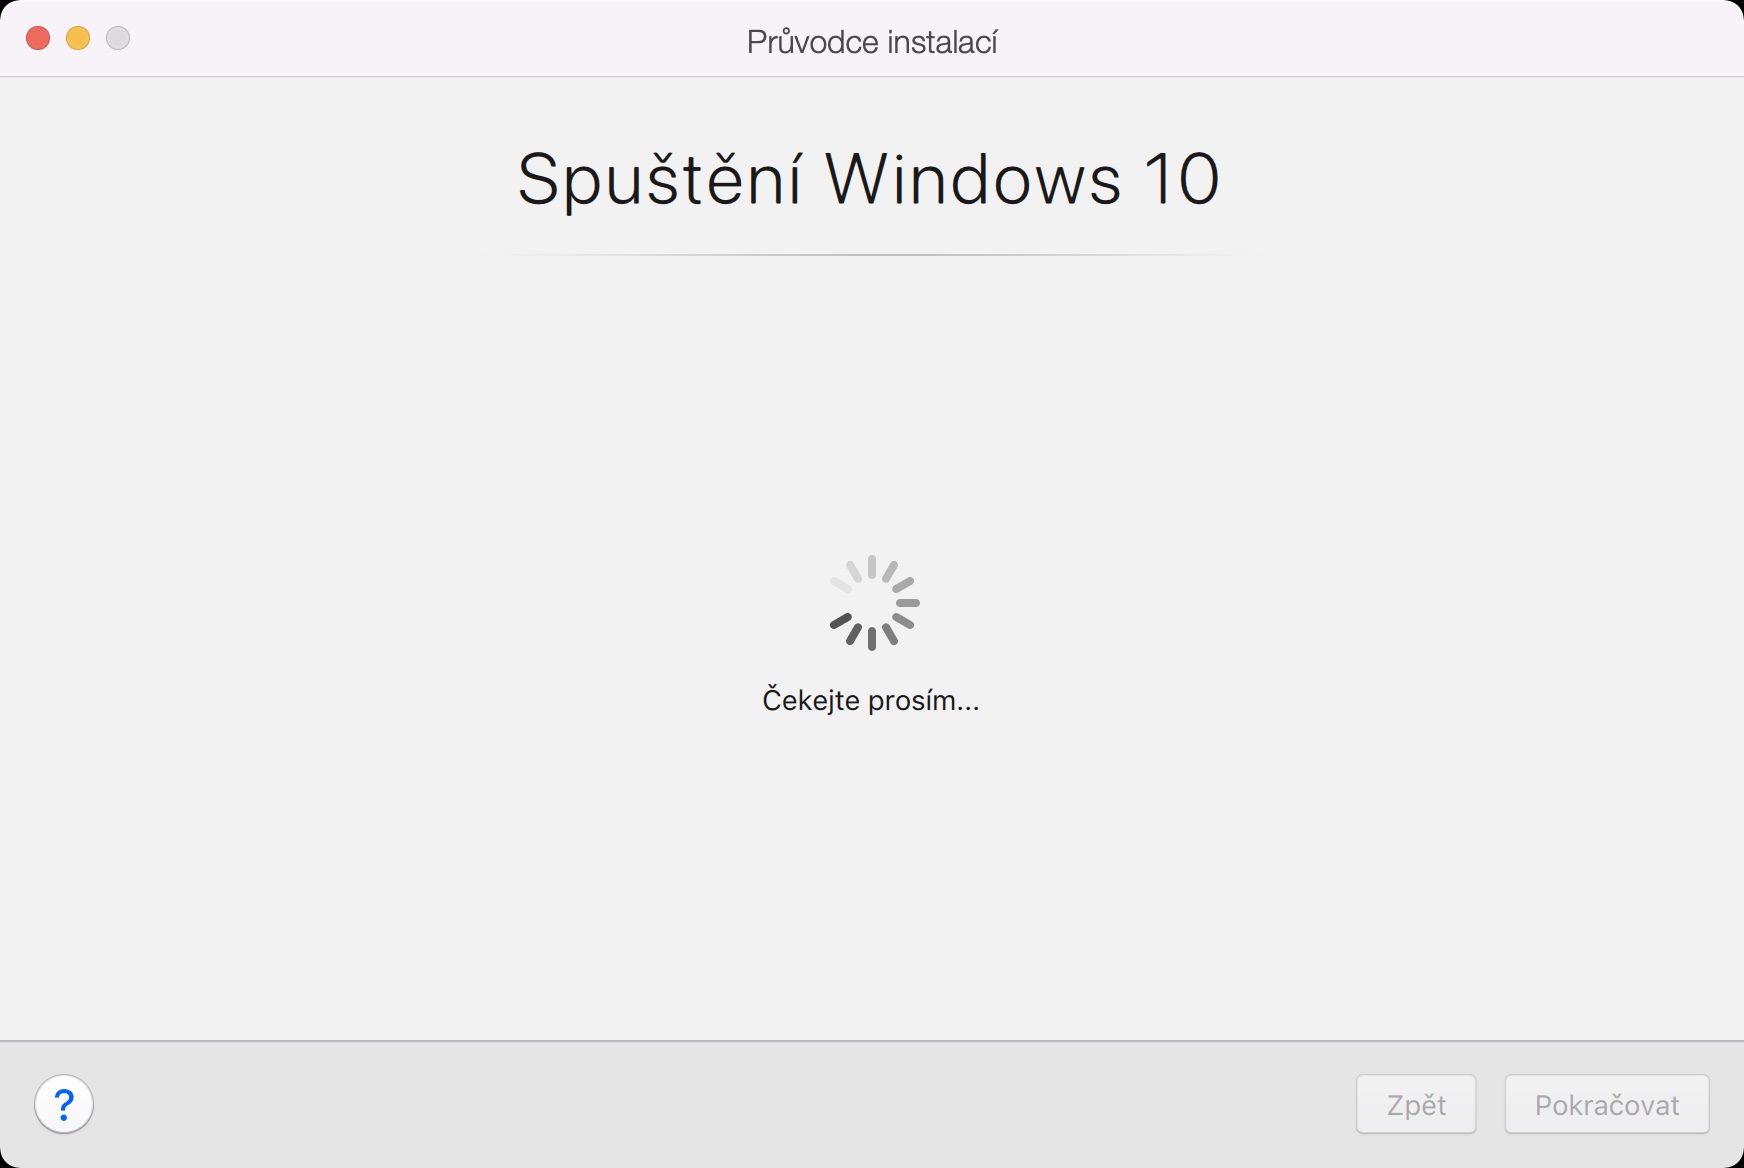Open help with the question mark button
This screenshot has height=1168, width=1744.
[64, 1104]
